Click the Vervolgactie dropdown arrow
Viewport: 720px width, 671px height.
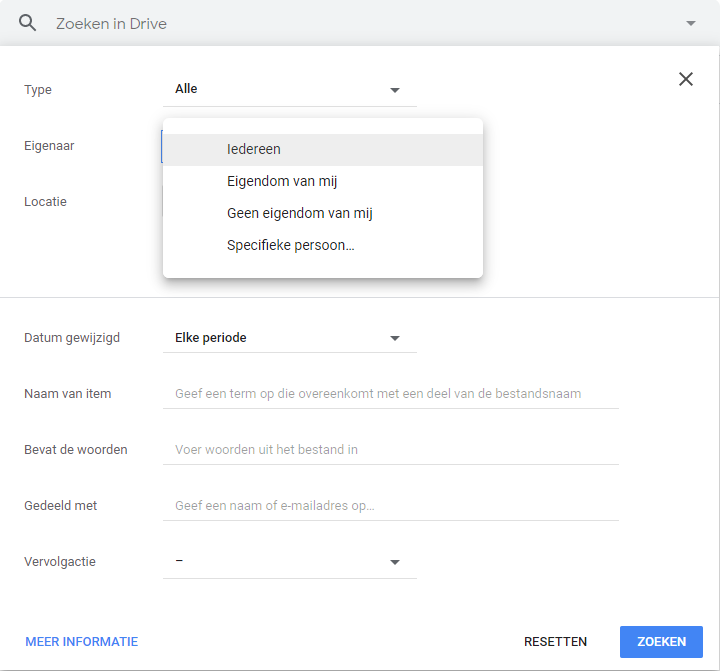coord(394,562)
